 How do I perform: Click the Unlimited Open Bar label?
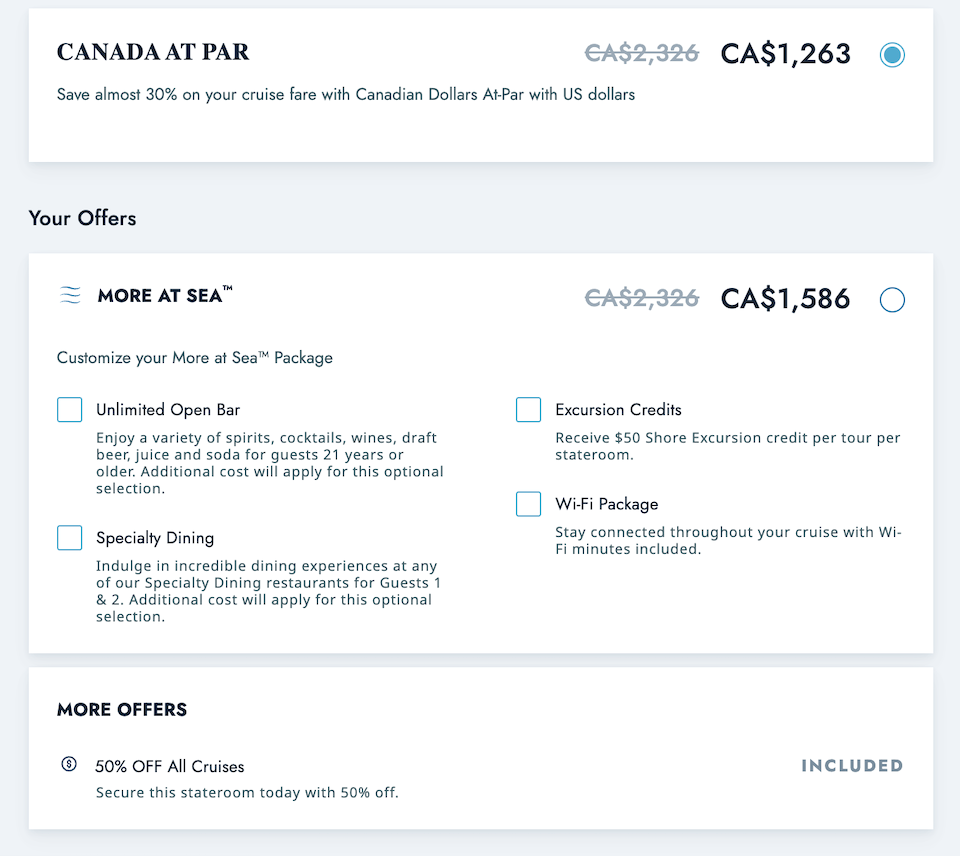168,410
